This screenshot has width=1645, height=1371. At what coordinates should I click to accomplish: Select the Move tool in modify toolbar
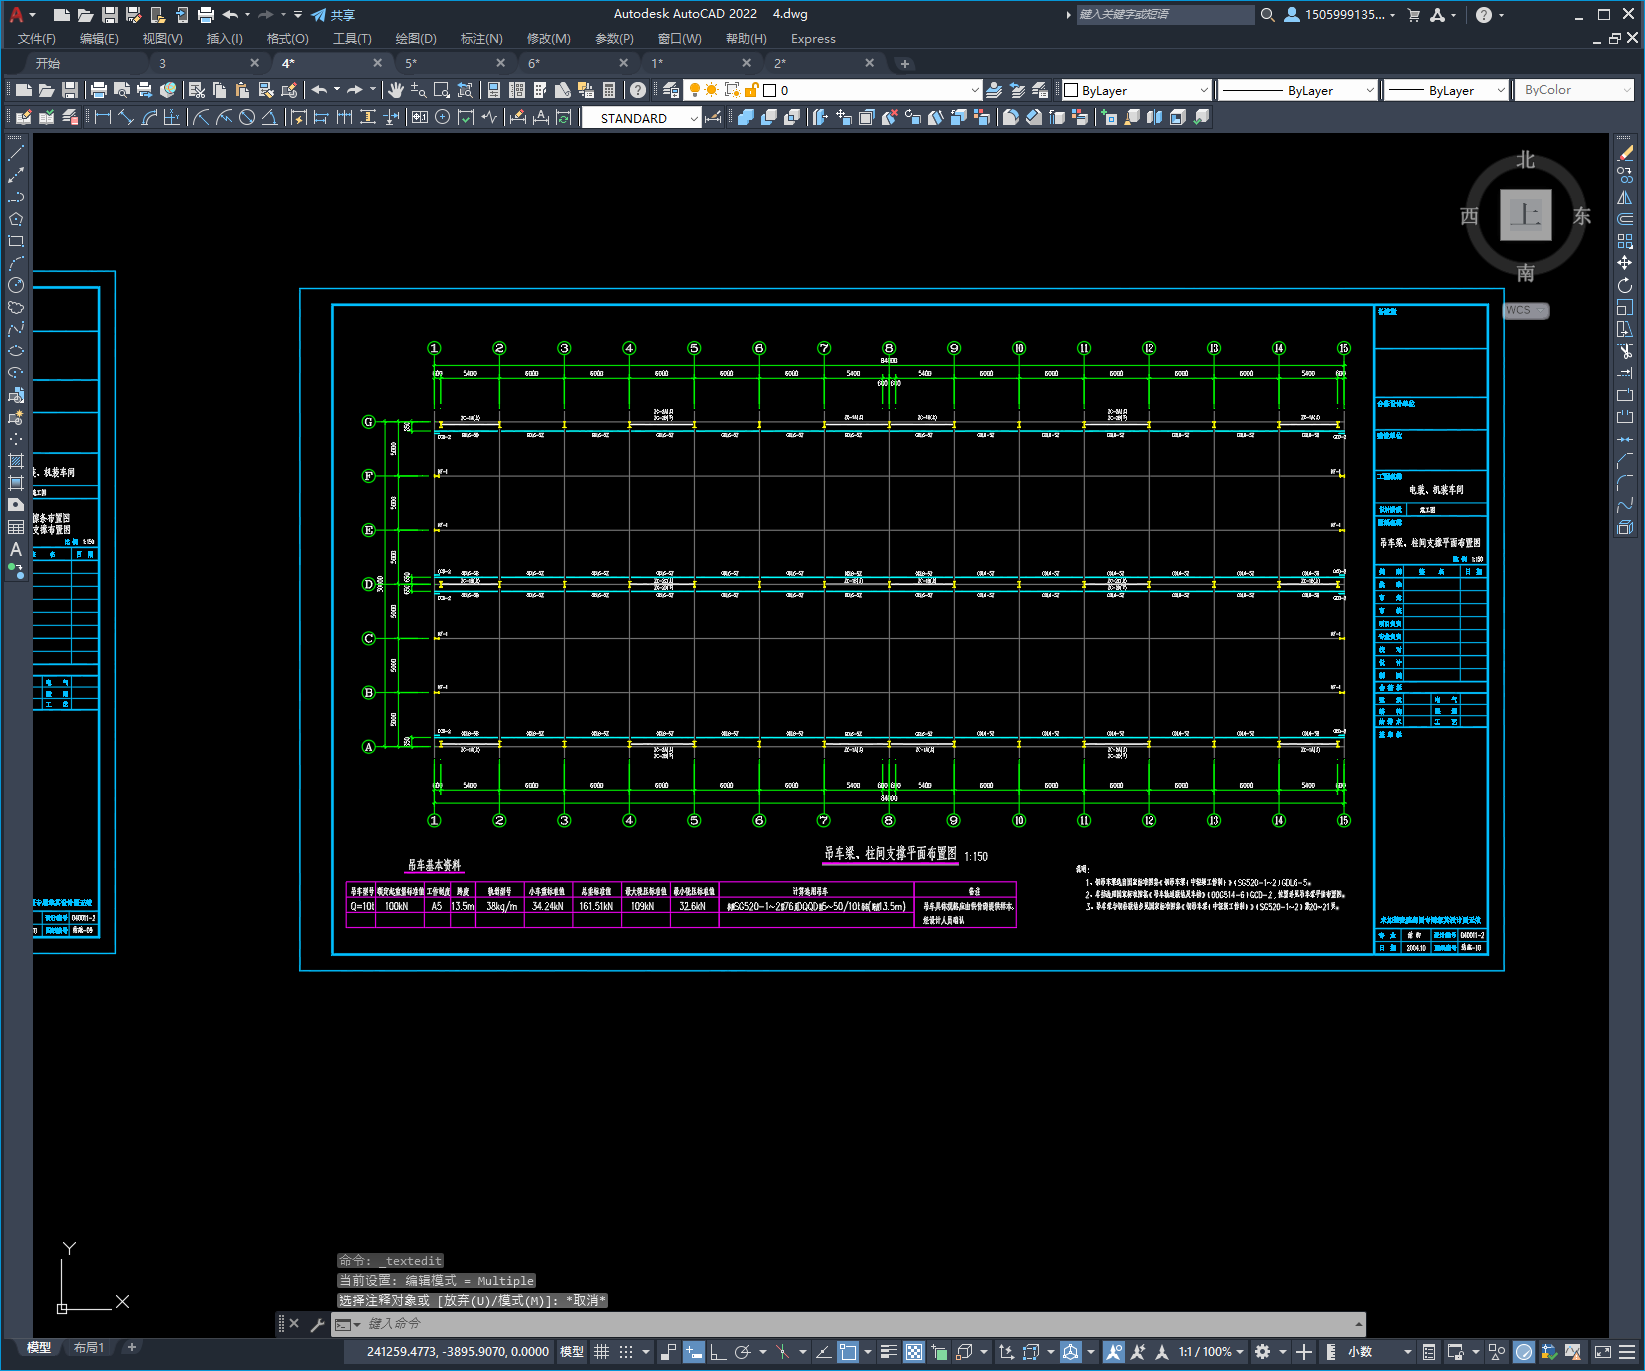tap(1625, 263)
